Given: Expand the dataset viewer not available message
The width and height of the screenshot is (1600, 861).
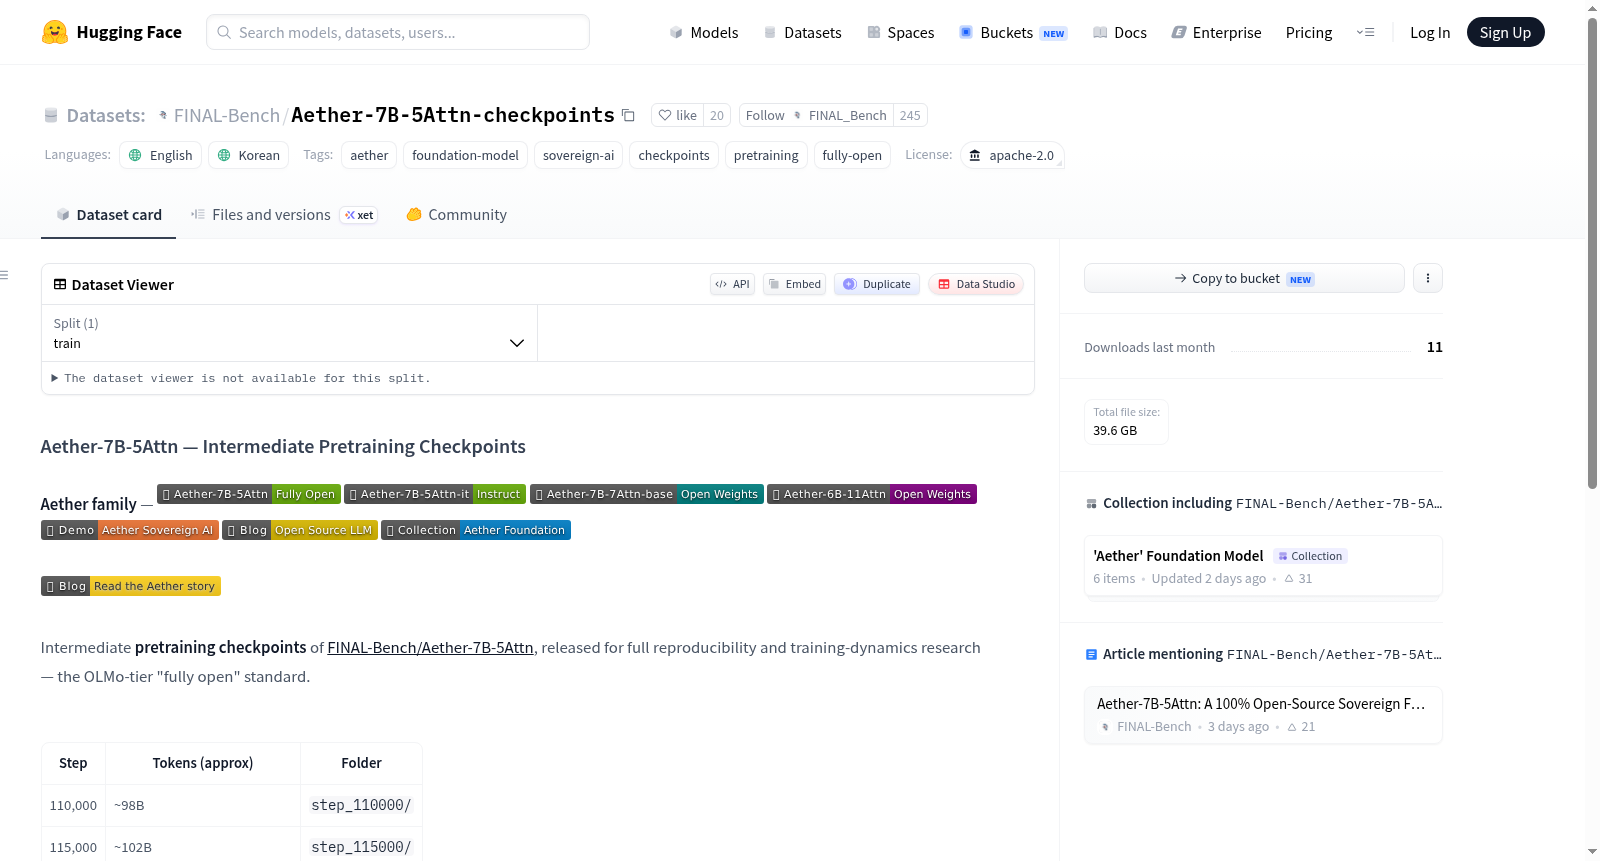Looking at the screenshot, I should [x=241, y=378].
